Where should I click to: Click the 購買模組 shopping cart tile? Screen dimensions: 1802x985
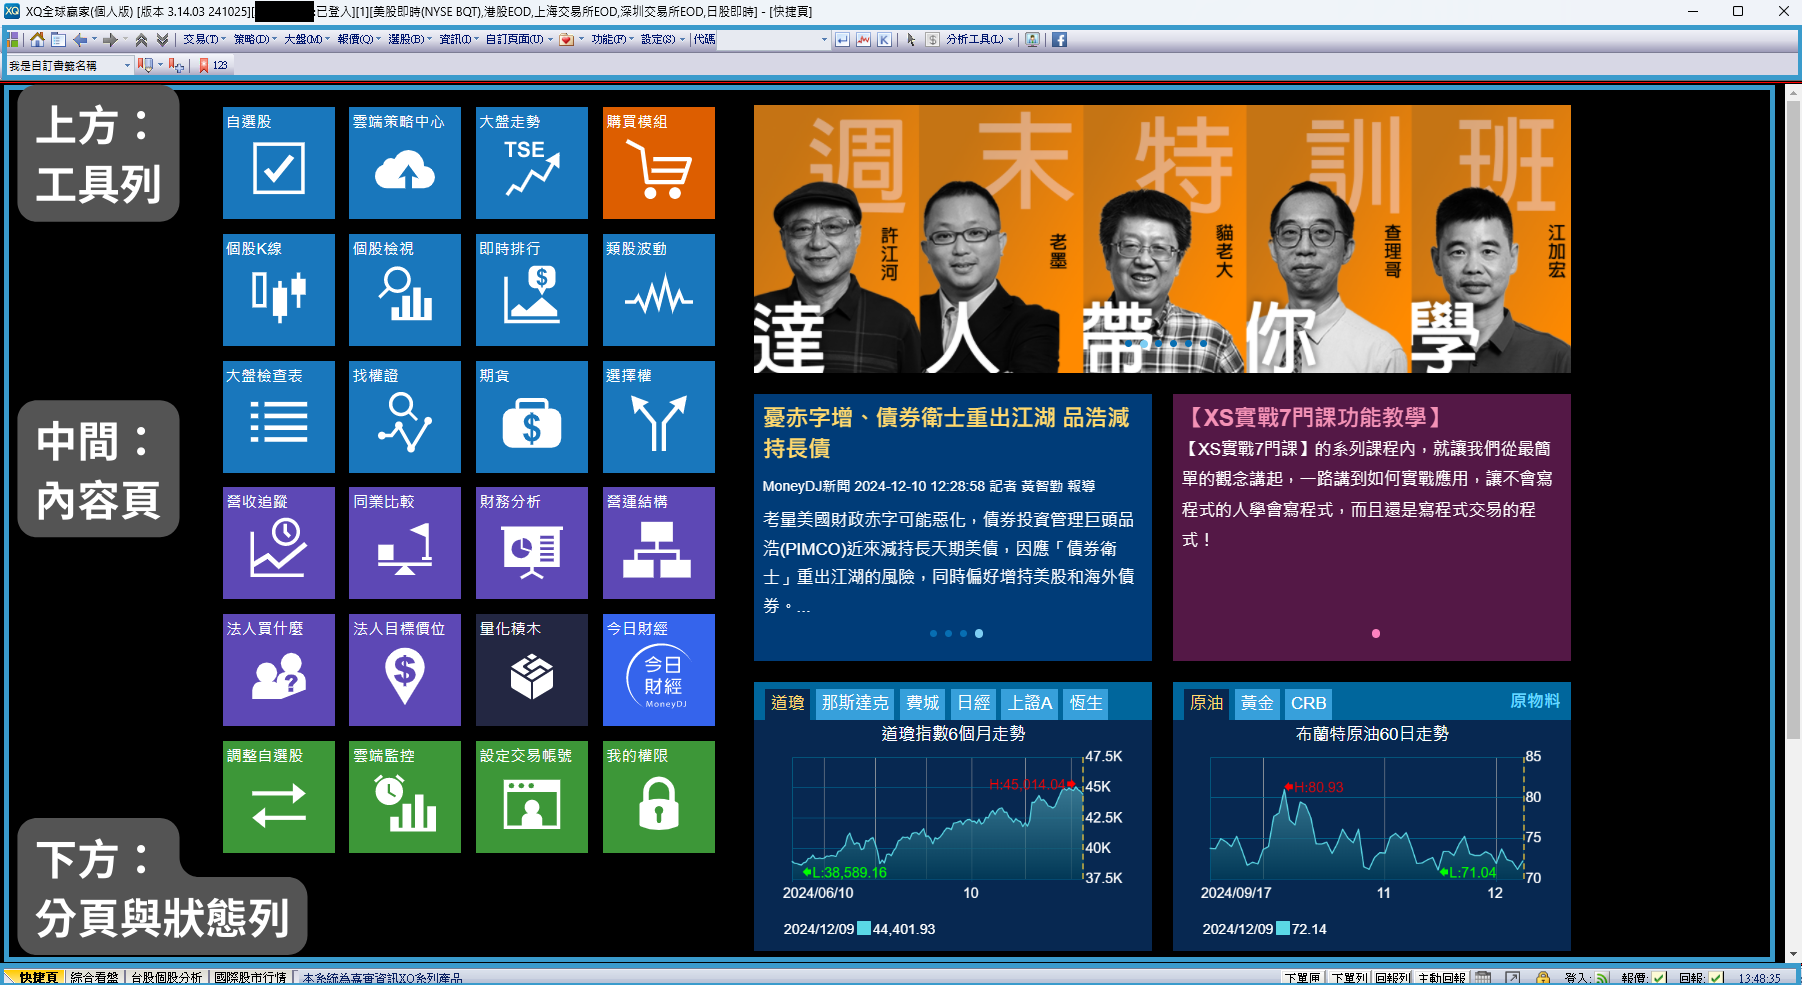(658, 163)
